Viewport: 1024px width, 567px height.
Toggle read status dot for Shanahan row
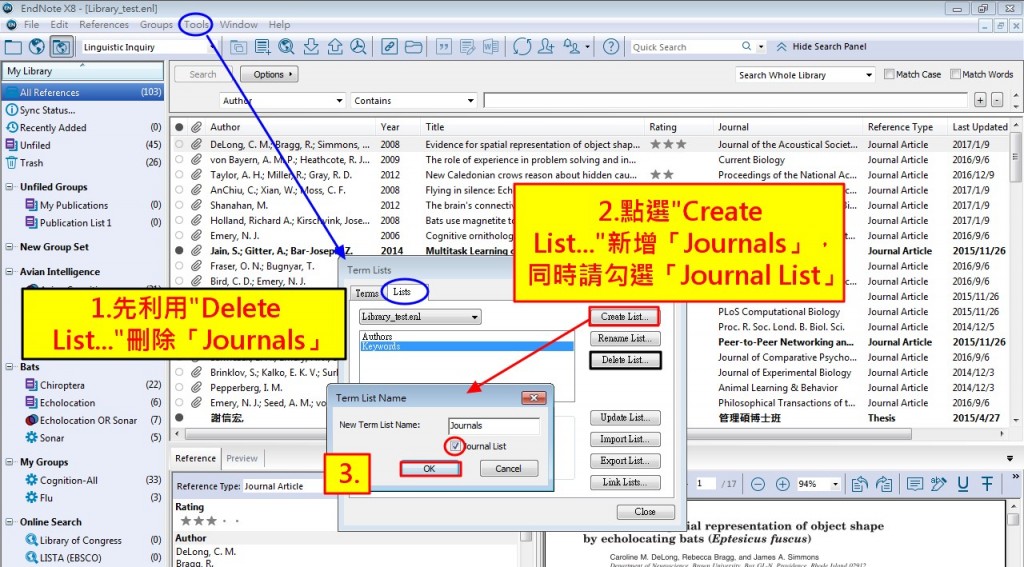[x=179, y=205]
